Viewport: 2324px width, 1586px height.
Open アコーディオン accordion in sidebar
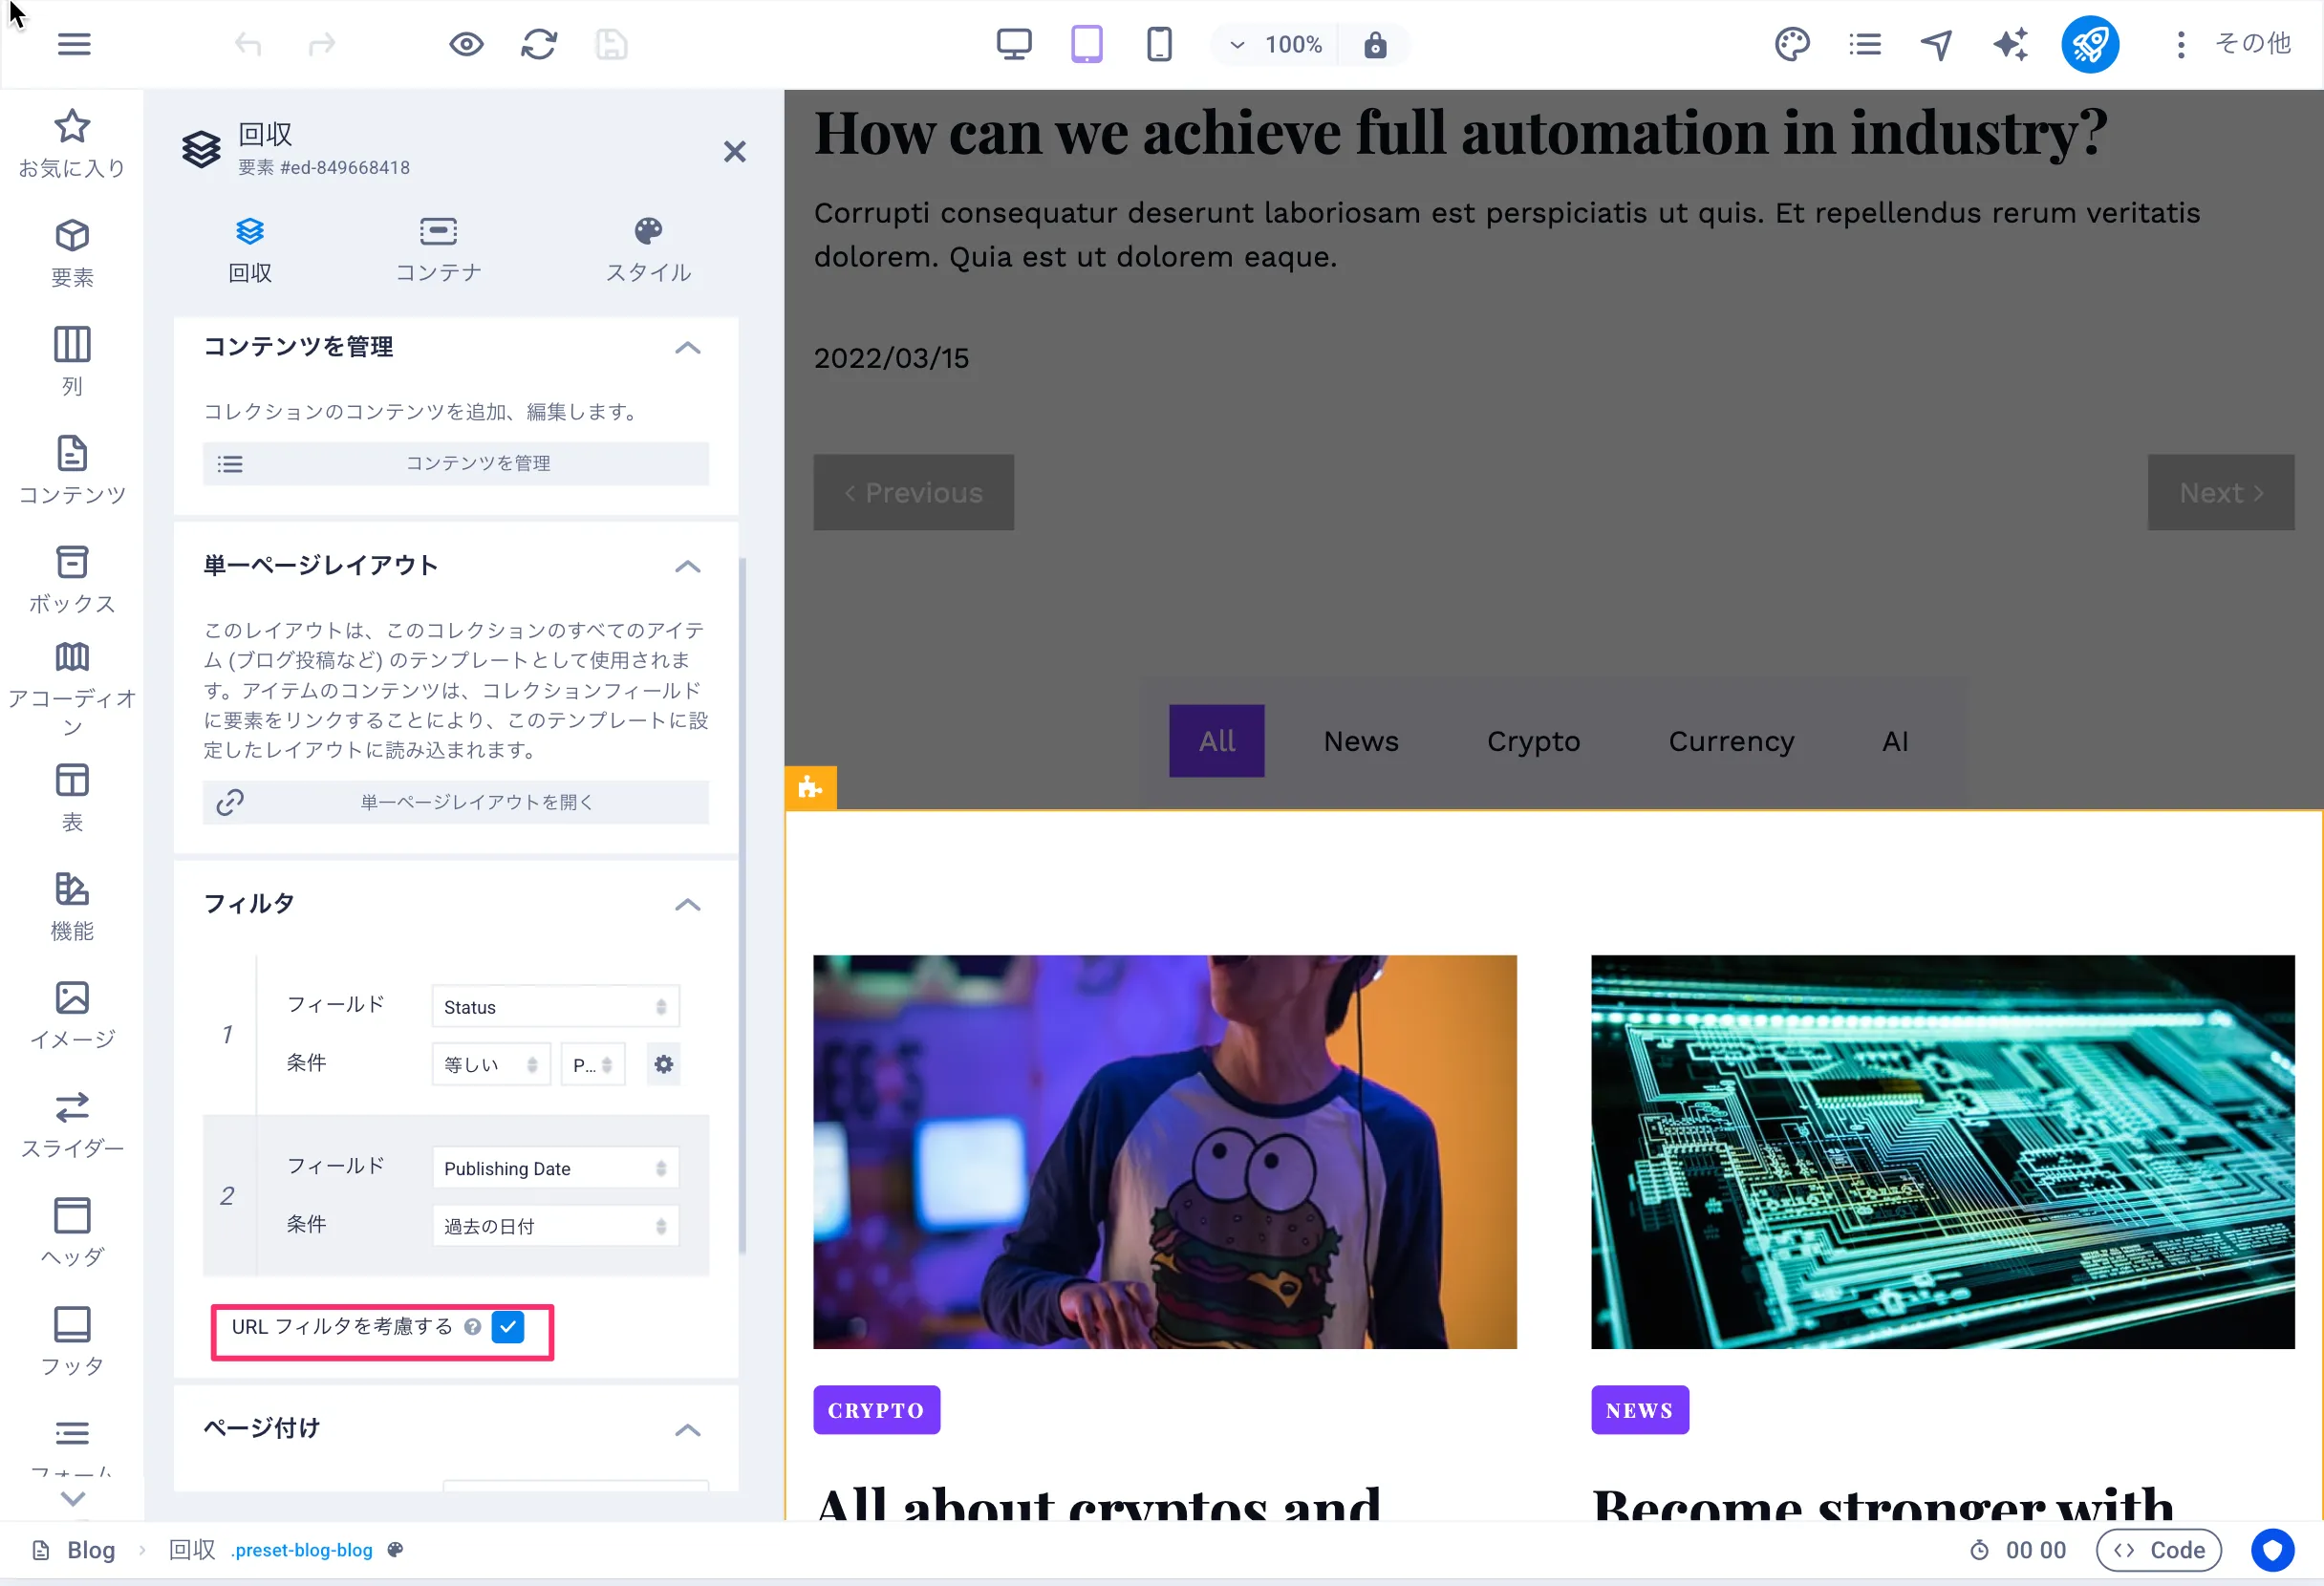[x=72, y=690]
